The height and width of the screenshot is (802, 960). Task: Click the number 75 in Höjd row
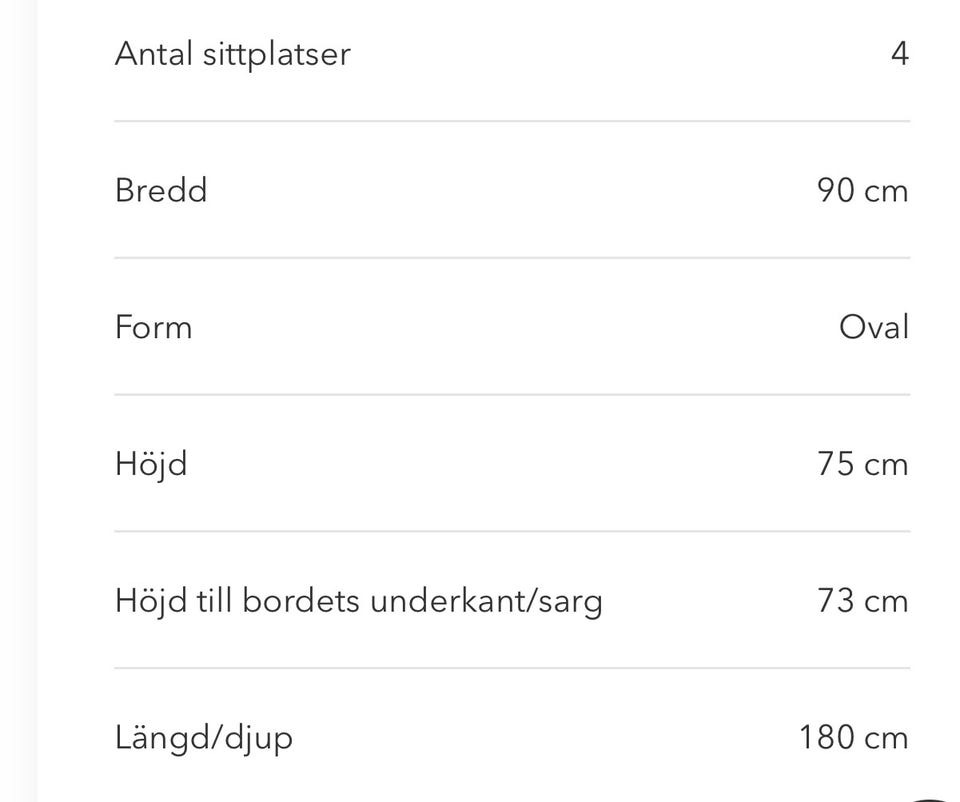coord(835,464)
